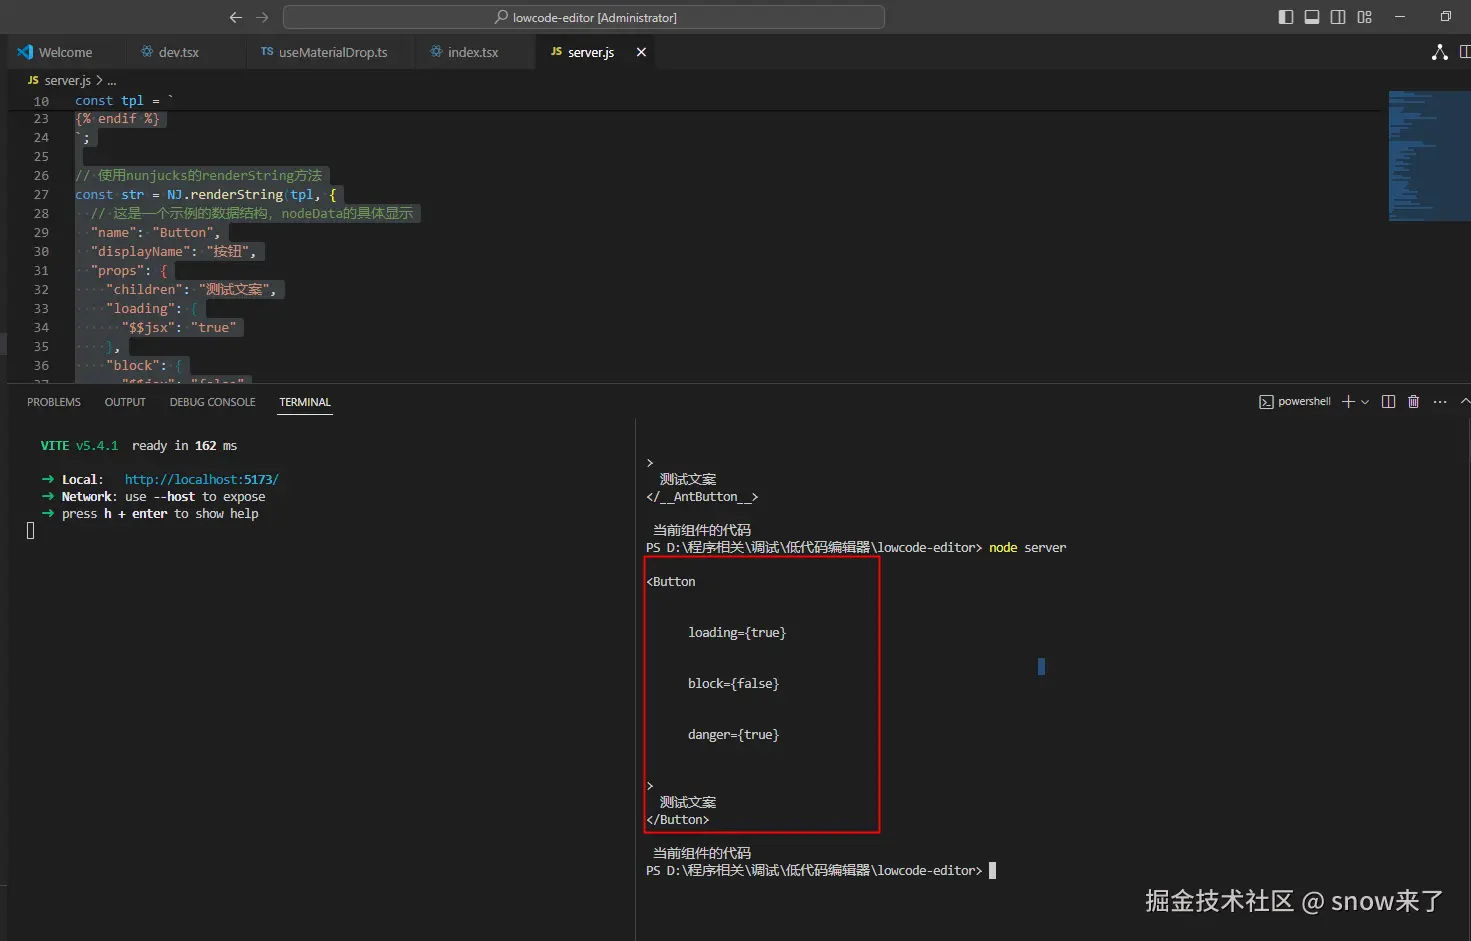This screenshot has height=941, width=1471.
Task: Click the </Button> closing tag in terminal
Action: (678, 820)
